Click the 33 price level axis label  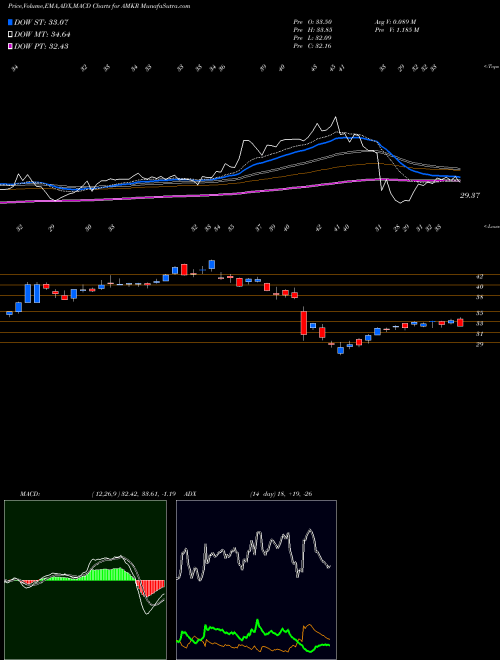tap(479, 323)
